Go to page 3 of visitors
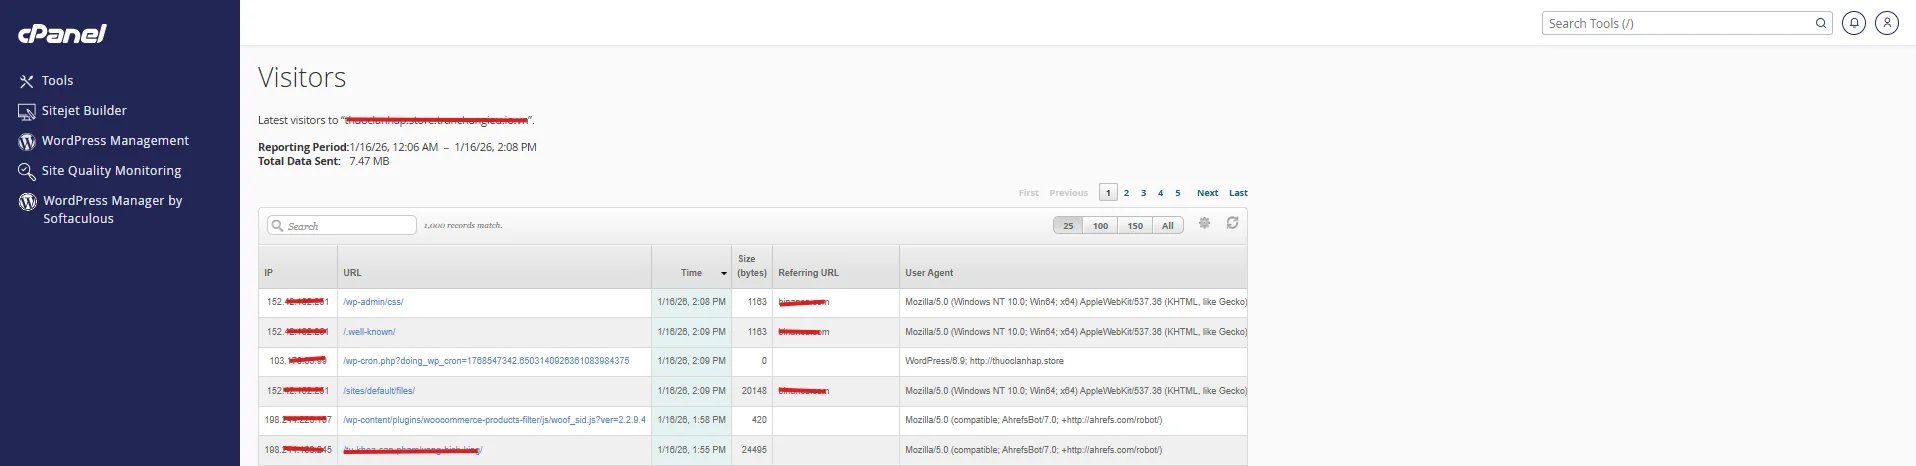Viewport: 1916px width, 466px height. point(1143,193)
